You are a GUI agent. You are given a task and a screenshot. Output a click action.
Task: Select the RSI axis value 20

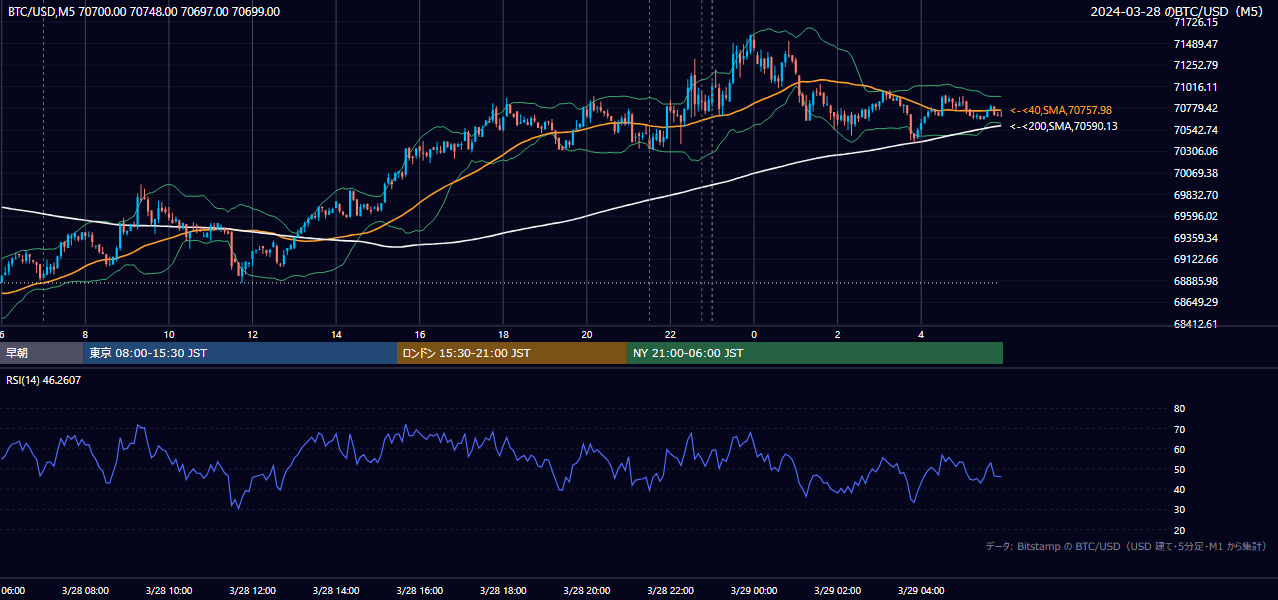1179,530
